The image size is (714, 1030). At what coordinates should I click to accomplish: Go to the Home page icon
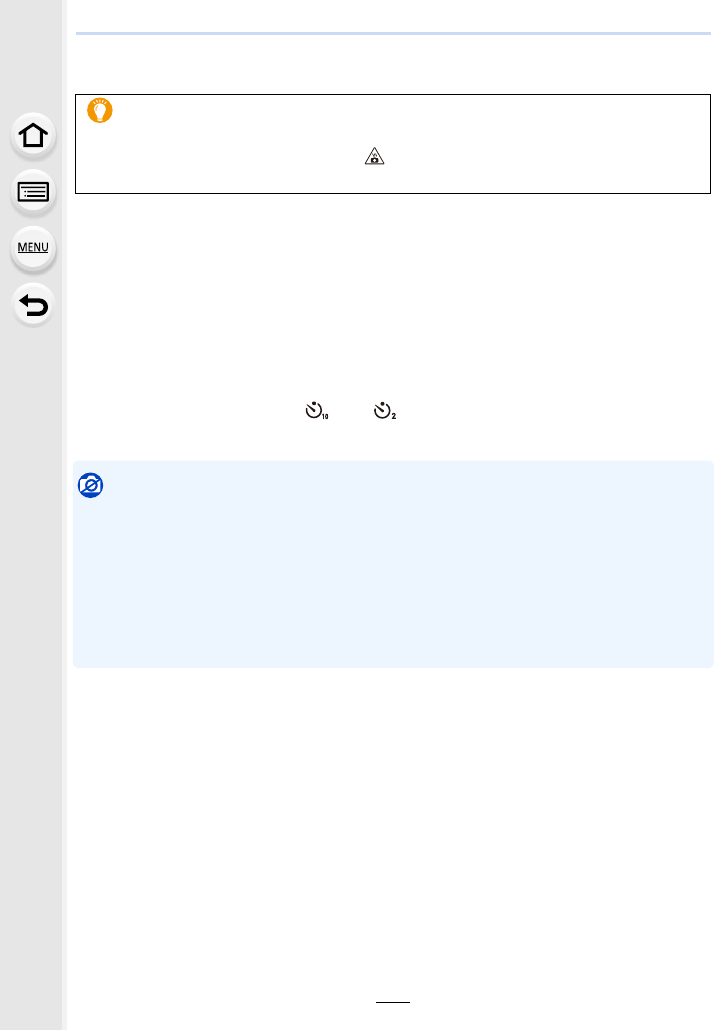33,135
